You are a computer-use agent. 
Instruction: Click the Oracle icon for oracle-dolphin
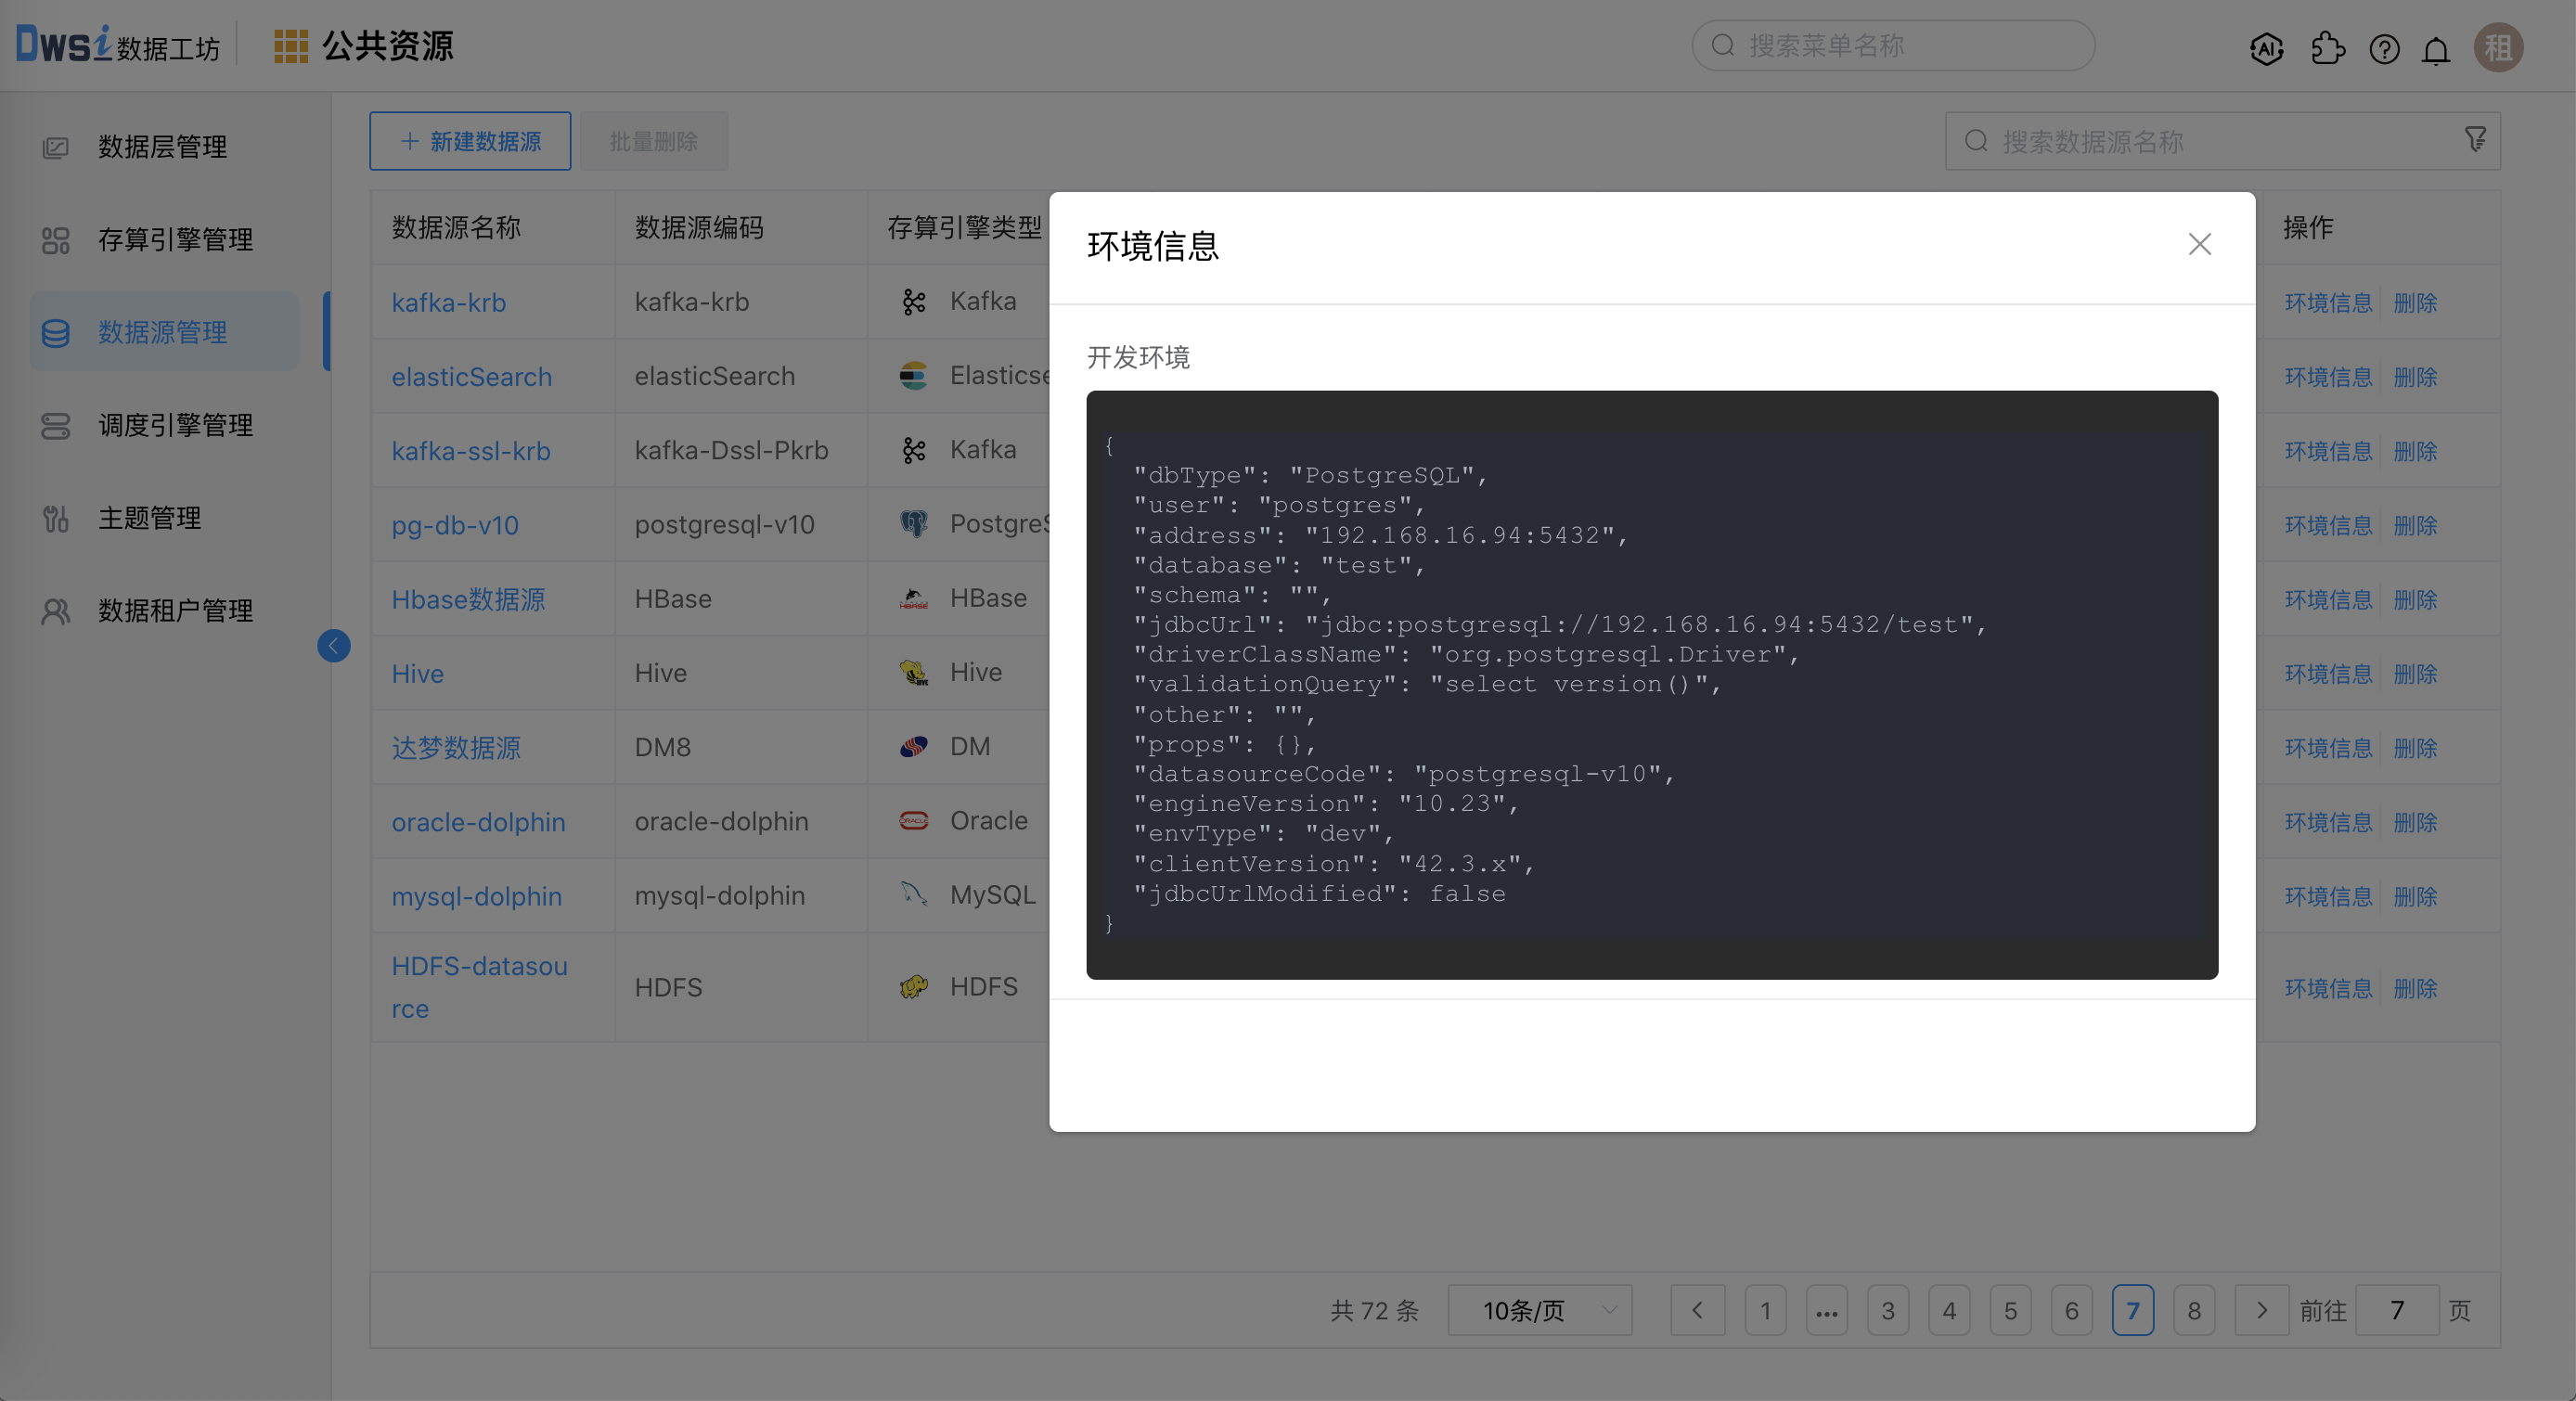tap(913, 821)
